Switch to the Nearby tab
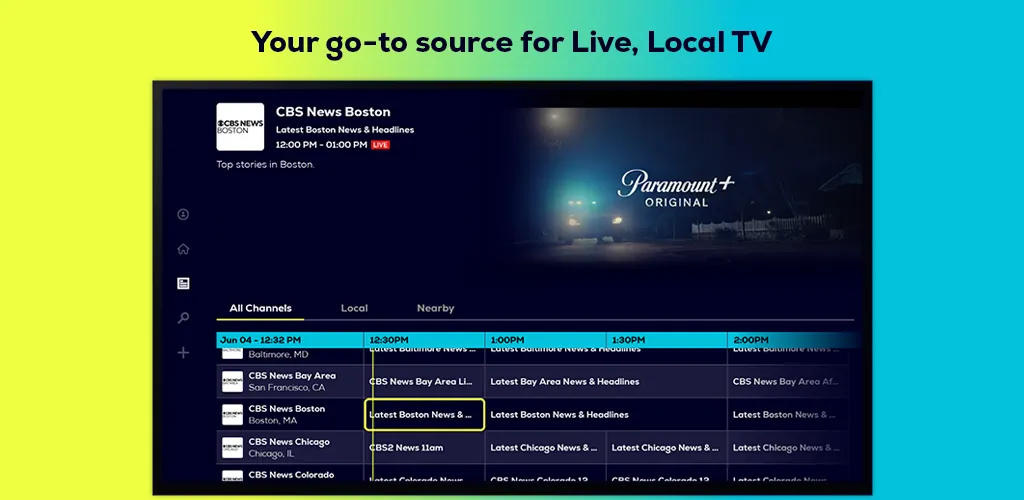1024x500 pixels. click(x=436, y=308)
